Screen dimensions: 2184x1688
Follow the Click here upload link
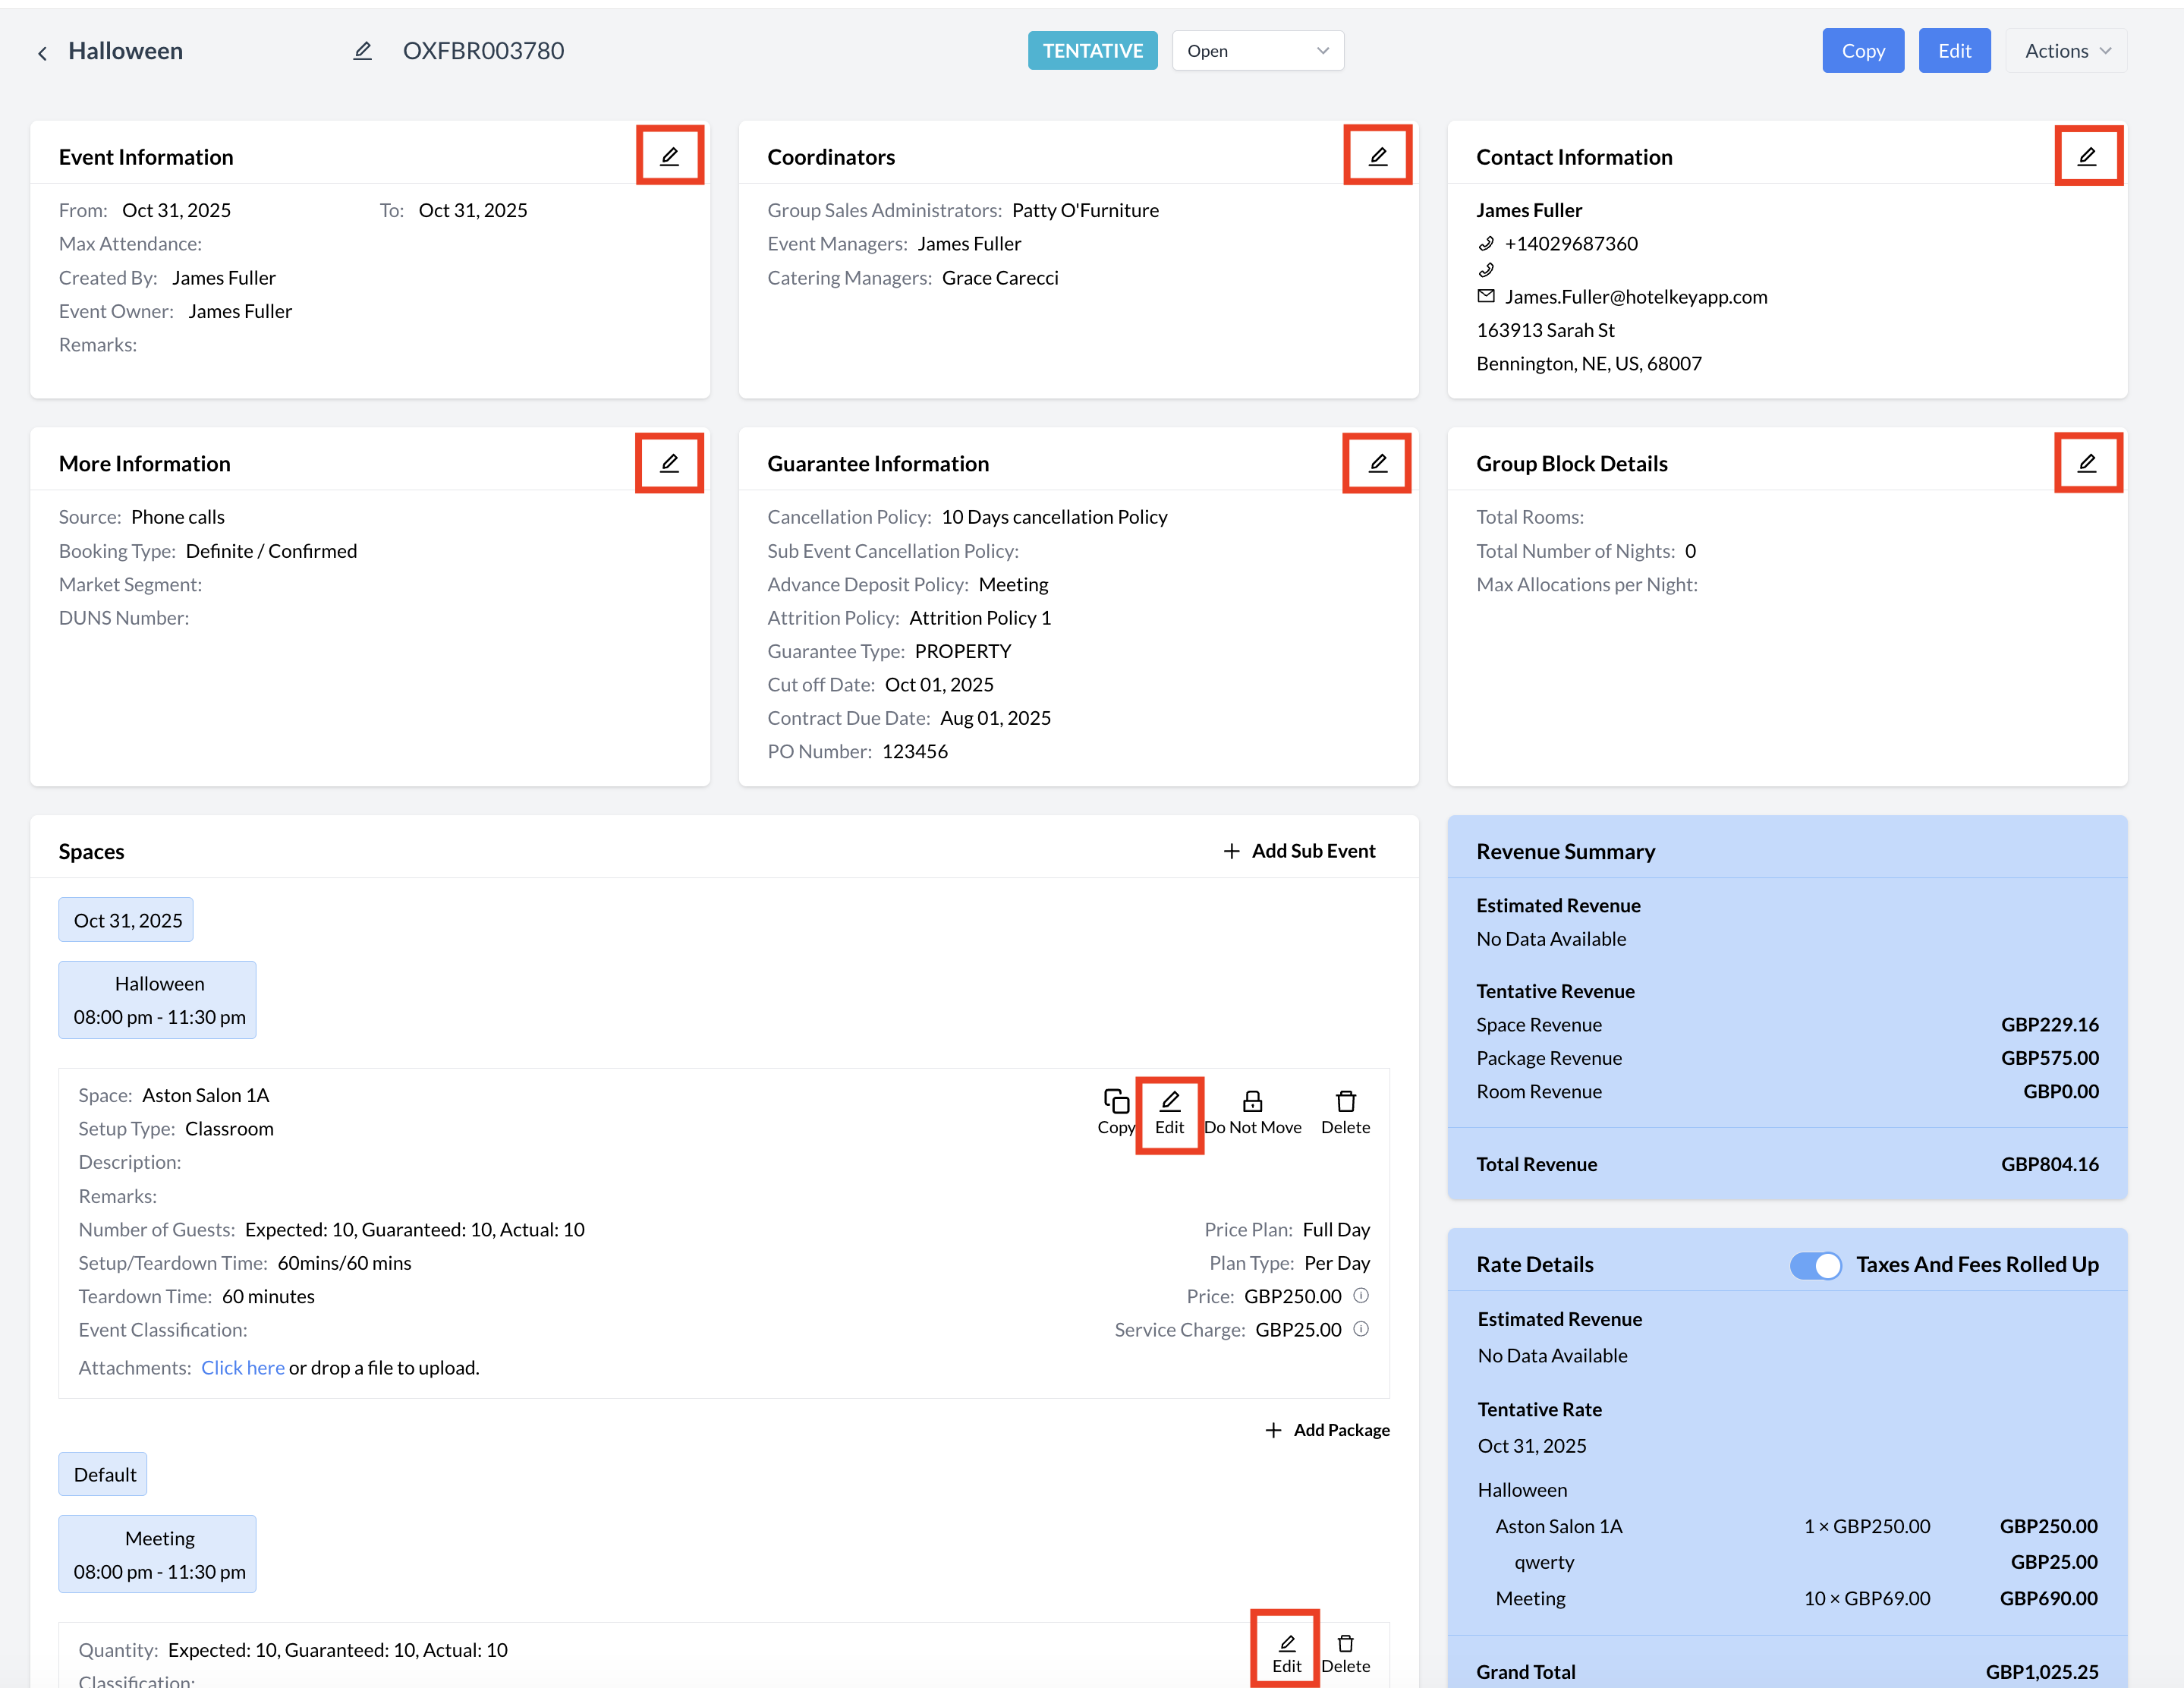point(242,1367)
